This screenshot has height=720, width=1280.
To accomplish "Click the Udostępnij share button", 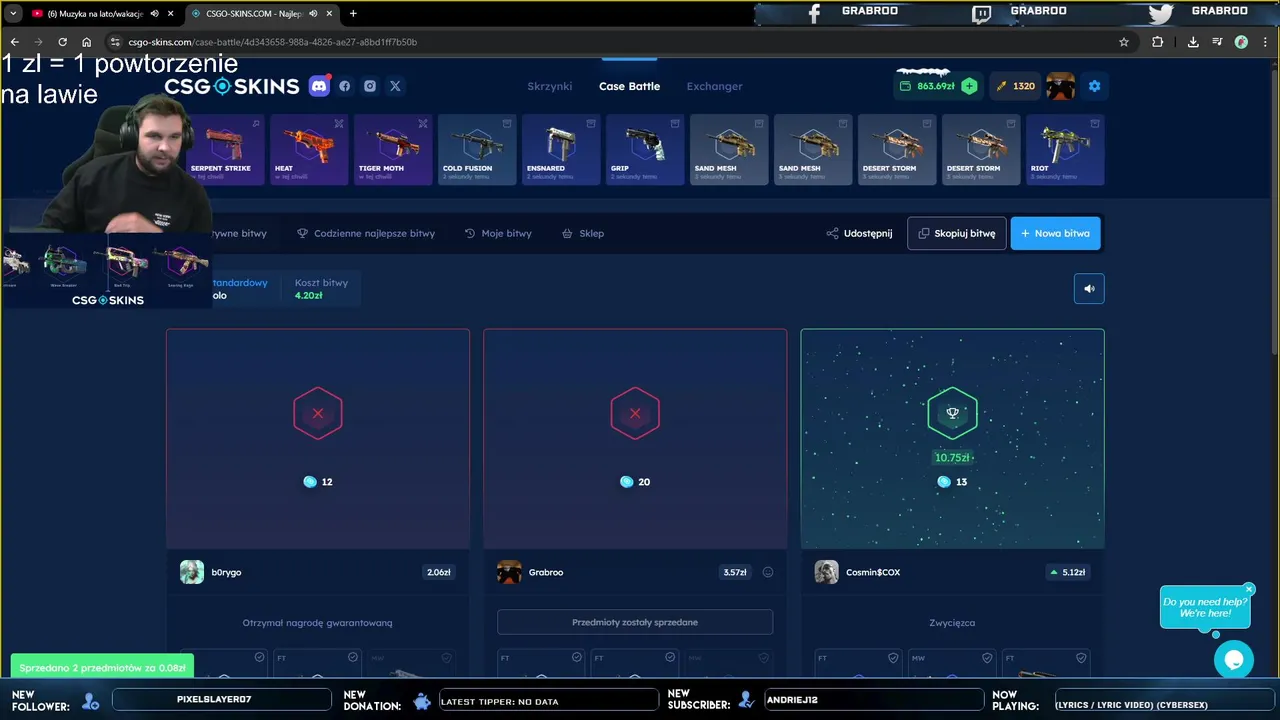I will coord(859,233).
